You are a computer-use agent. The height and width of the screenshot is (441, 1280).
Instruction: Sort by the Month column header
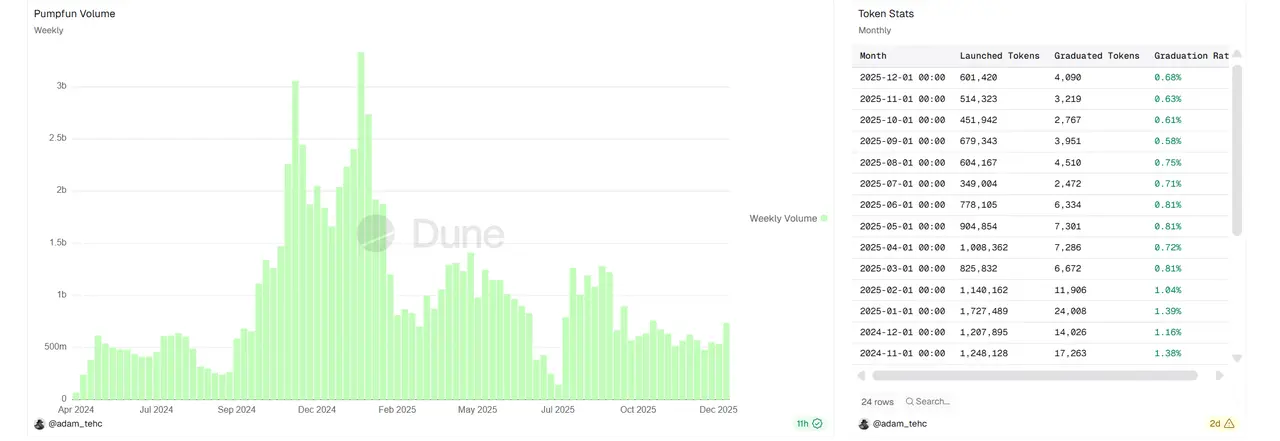[x=873, y=56]
